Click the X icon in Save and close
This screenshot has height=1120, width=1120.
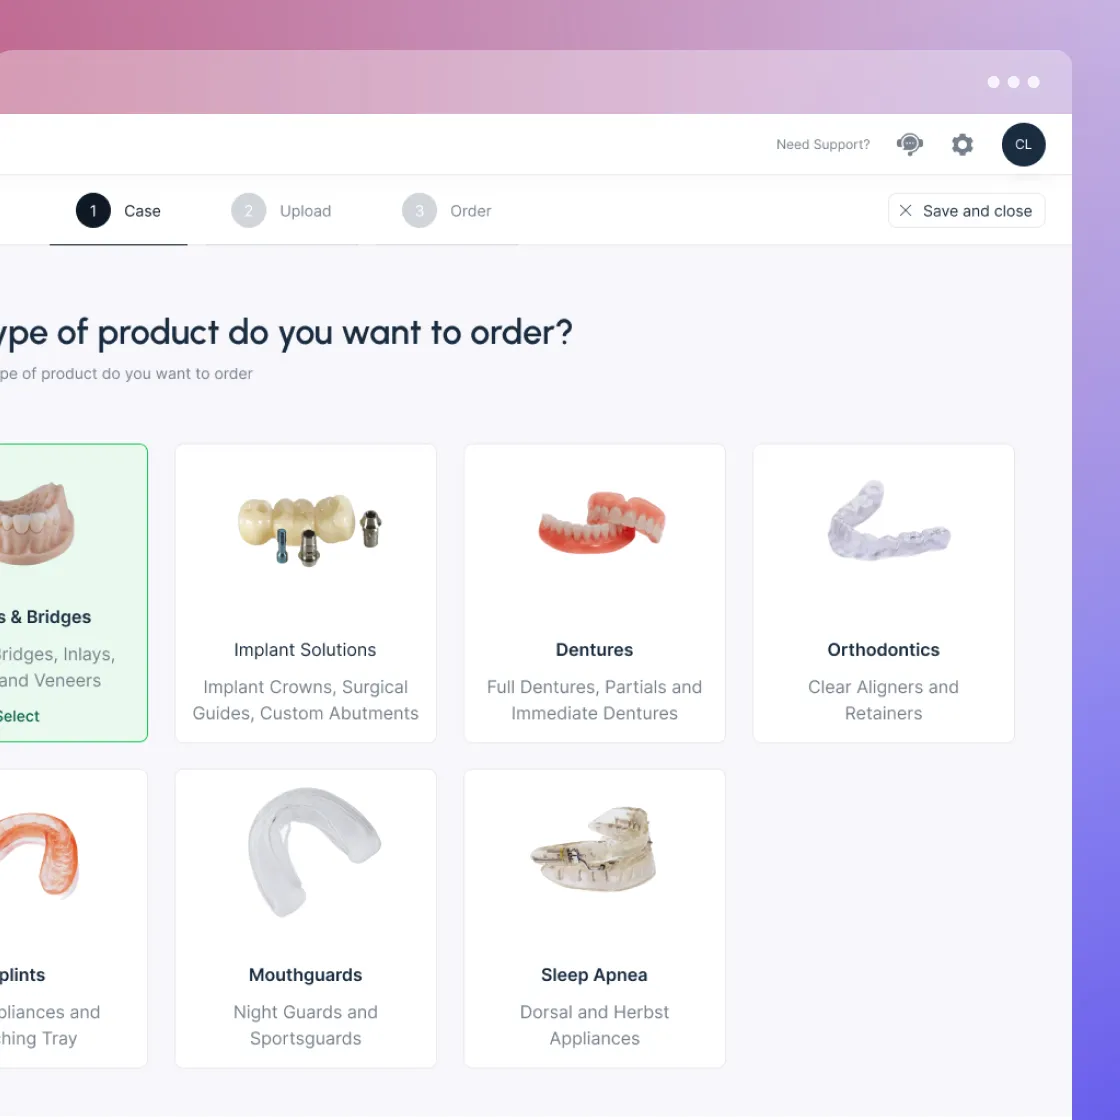click(905, 211)
